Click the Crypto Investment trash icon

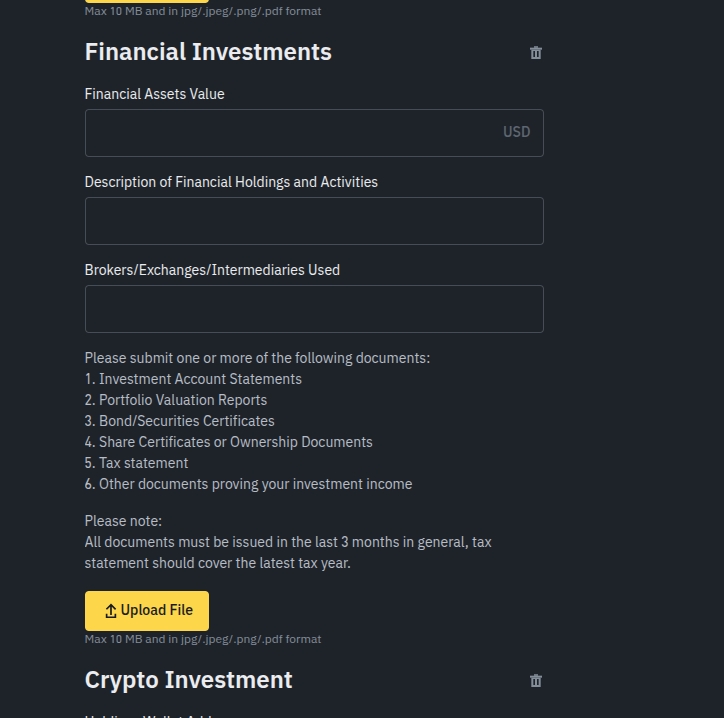536,681
